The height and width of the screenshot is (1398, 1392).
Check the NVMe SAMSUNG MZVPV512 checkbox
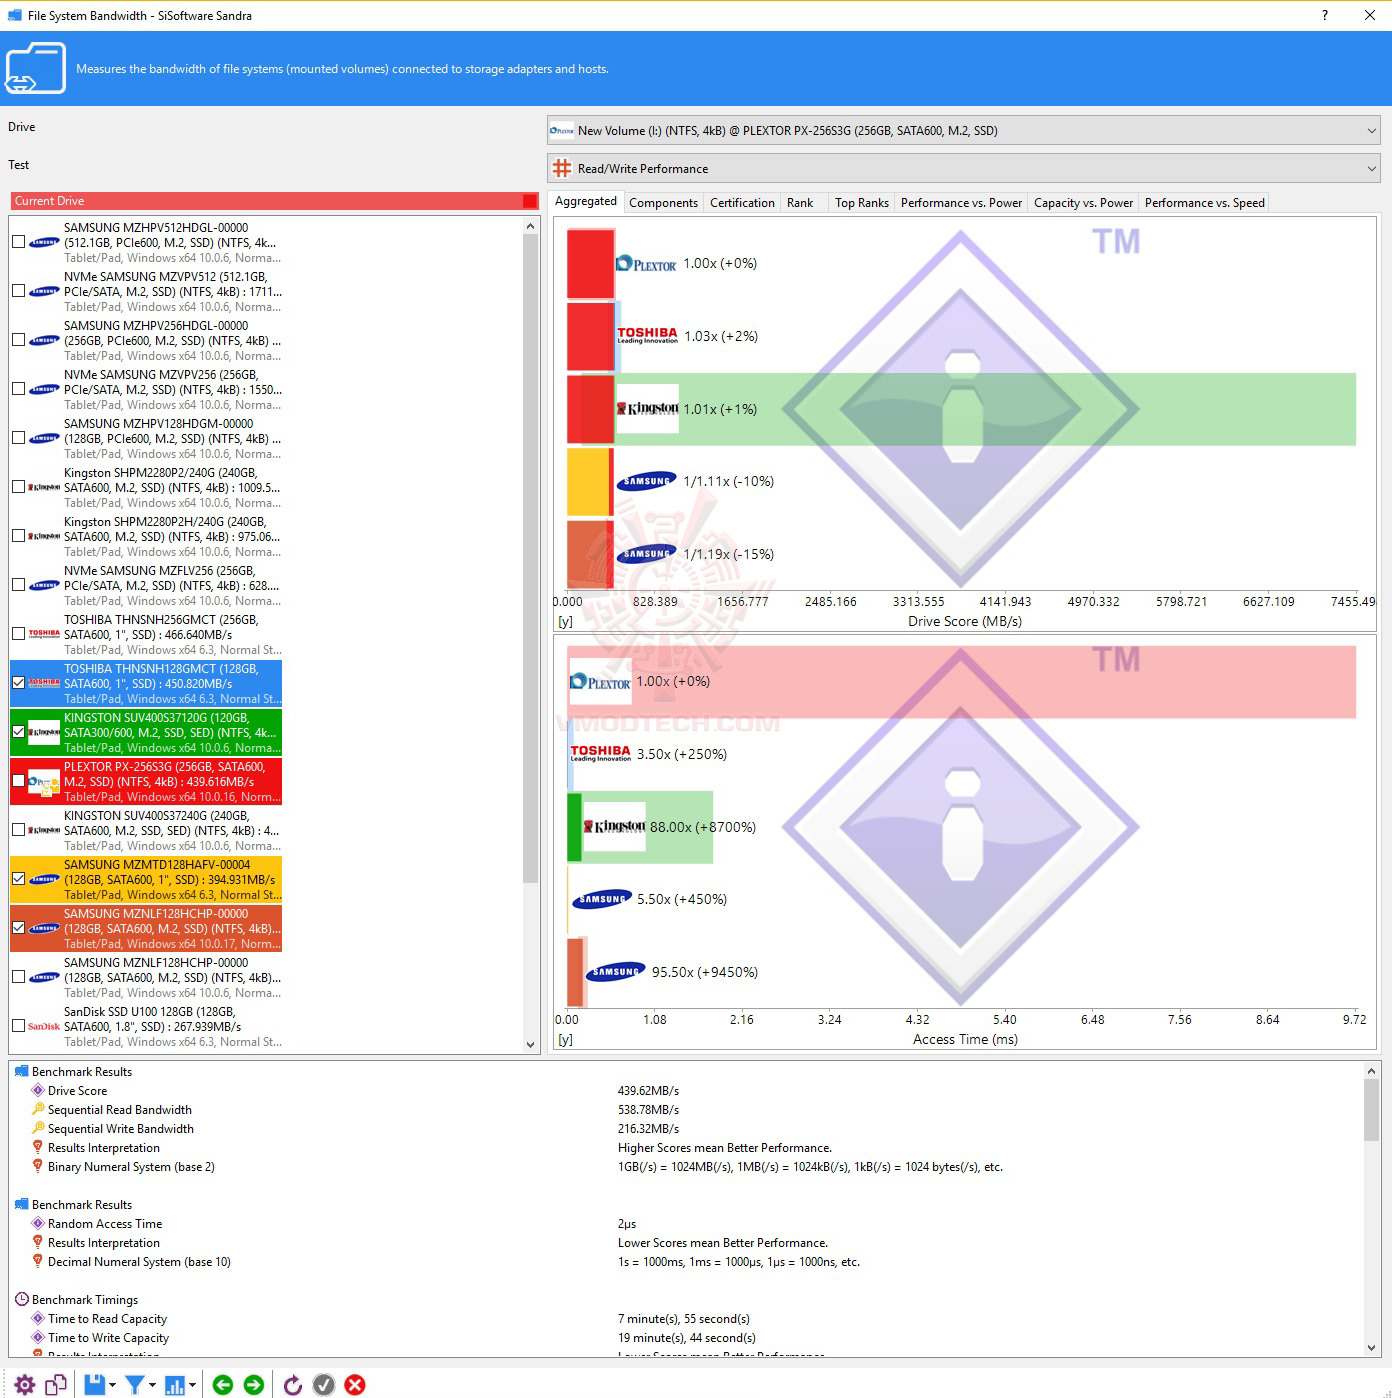pyautogui.click(x=19, y=291)
